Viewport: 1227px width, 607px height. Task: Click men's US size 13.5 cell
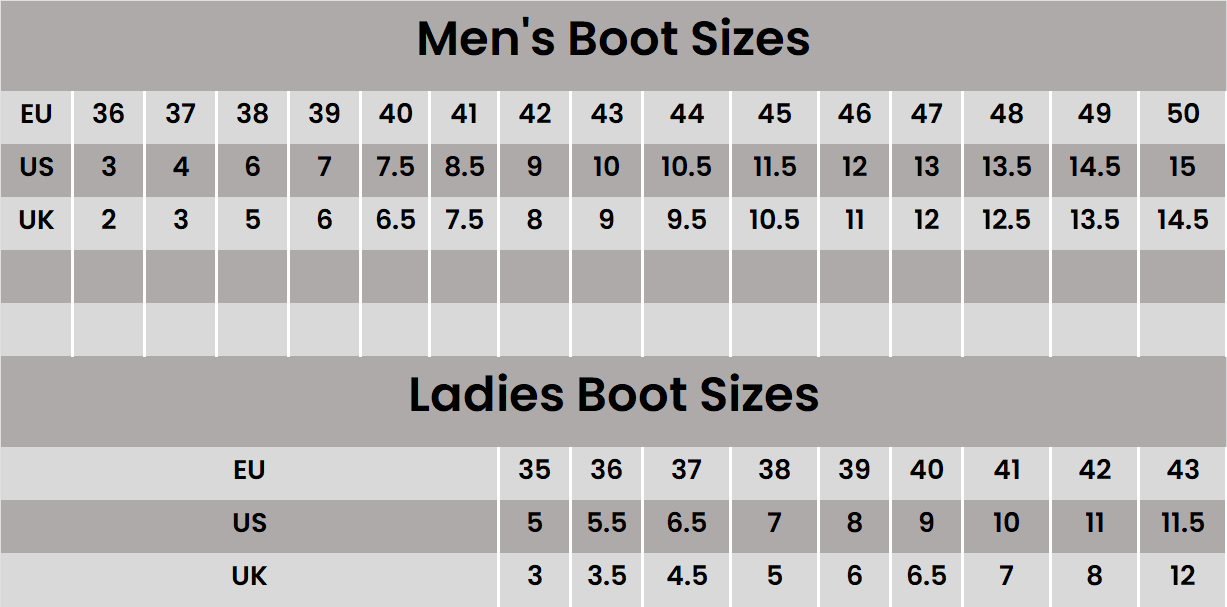point(1007,167)
